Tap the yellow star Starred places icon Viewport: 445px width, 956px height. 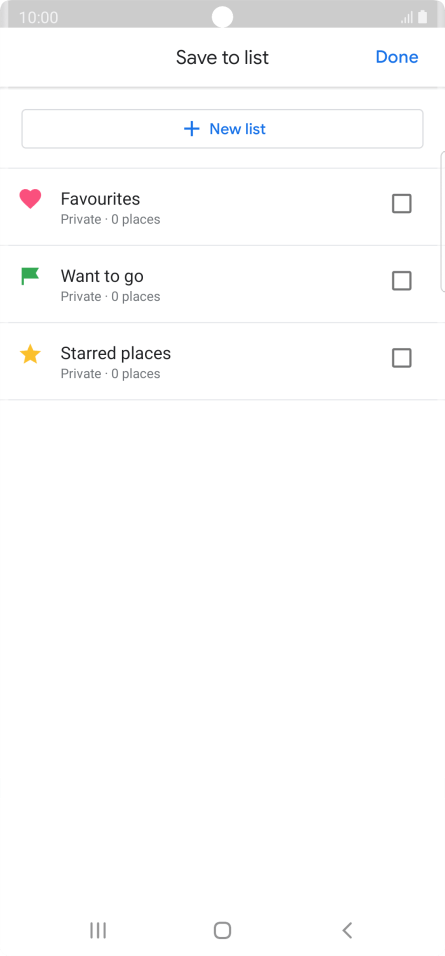click(x=30, y=354)
